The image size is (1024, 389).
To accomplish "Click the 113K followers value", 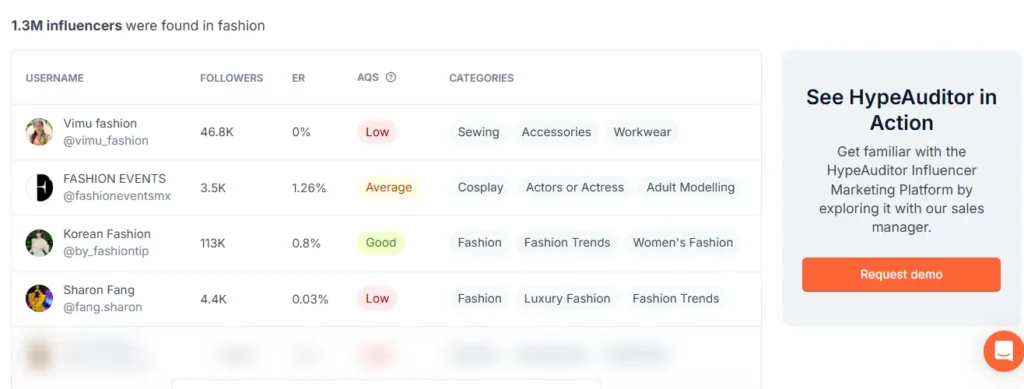I will 213,243.
